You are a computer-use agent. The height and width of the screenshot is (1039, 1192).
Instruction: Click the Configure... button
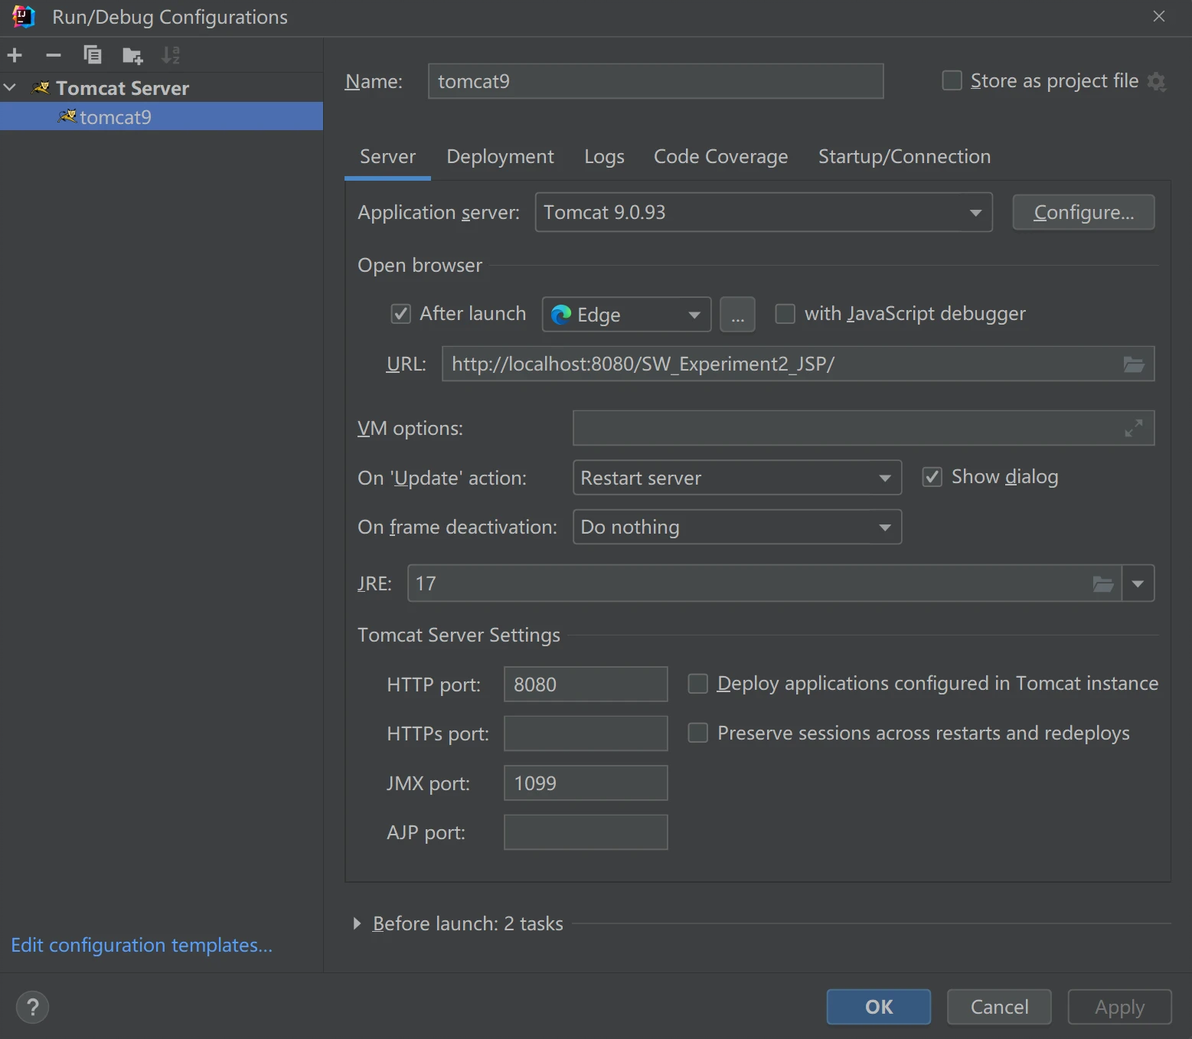(1083, 212)
